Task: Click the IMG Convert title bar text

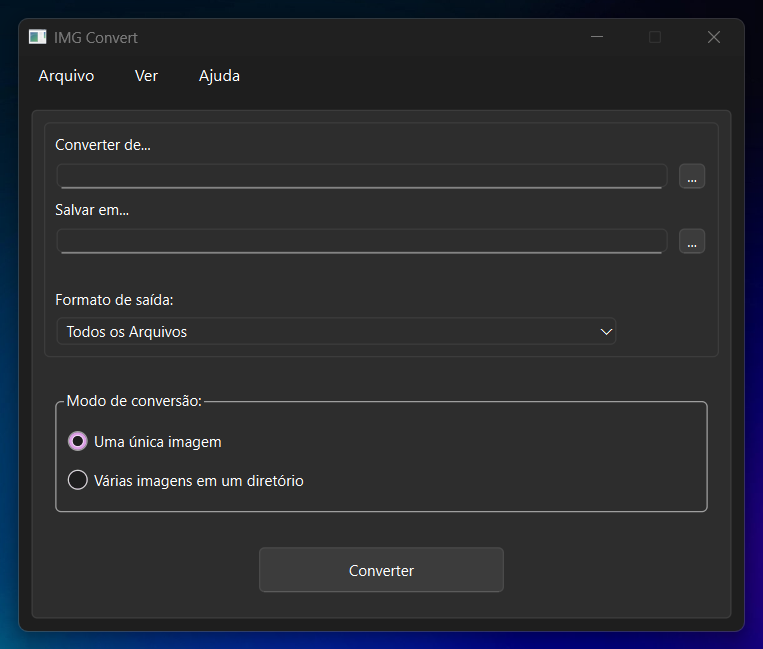Action: [x=96, y=38]
